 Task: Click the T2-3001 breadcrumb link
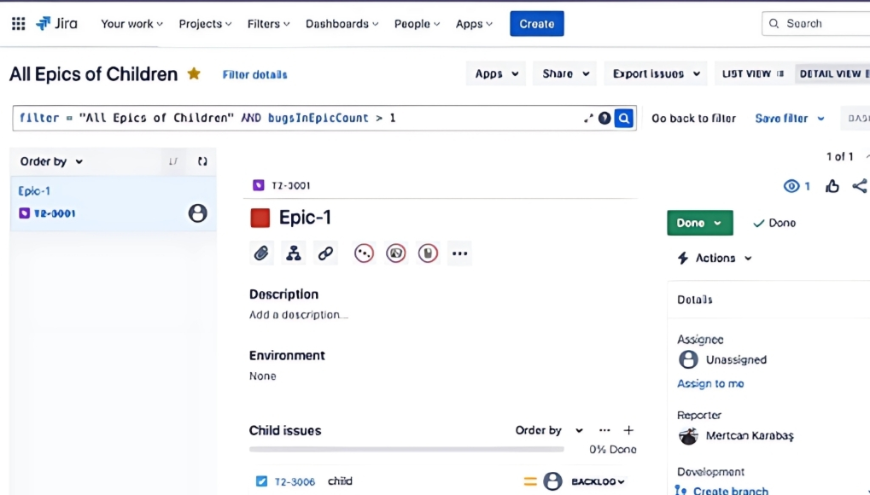click(291, 185)
